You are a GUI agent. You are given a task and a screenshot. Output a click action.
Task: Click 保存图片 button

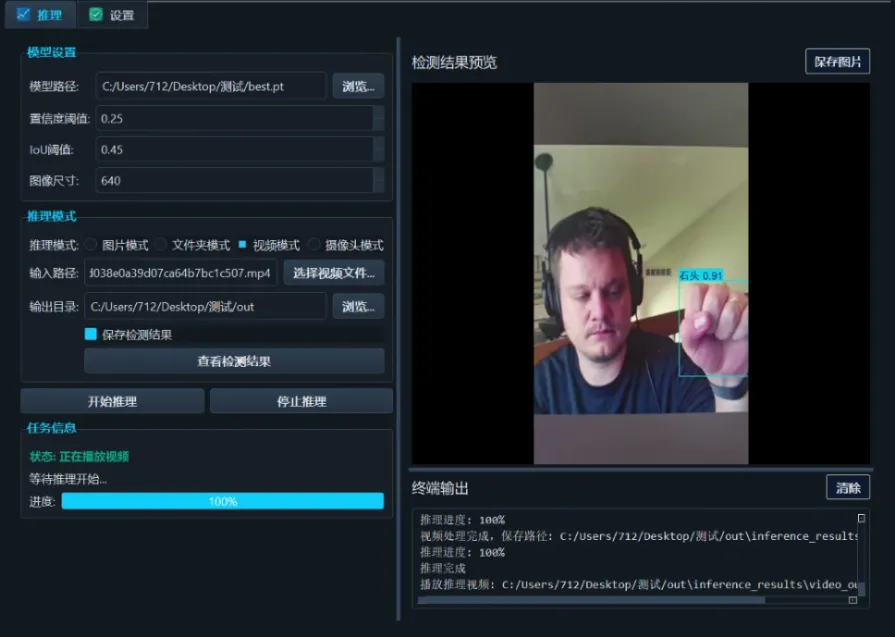coord(837,62)
